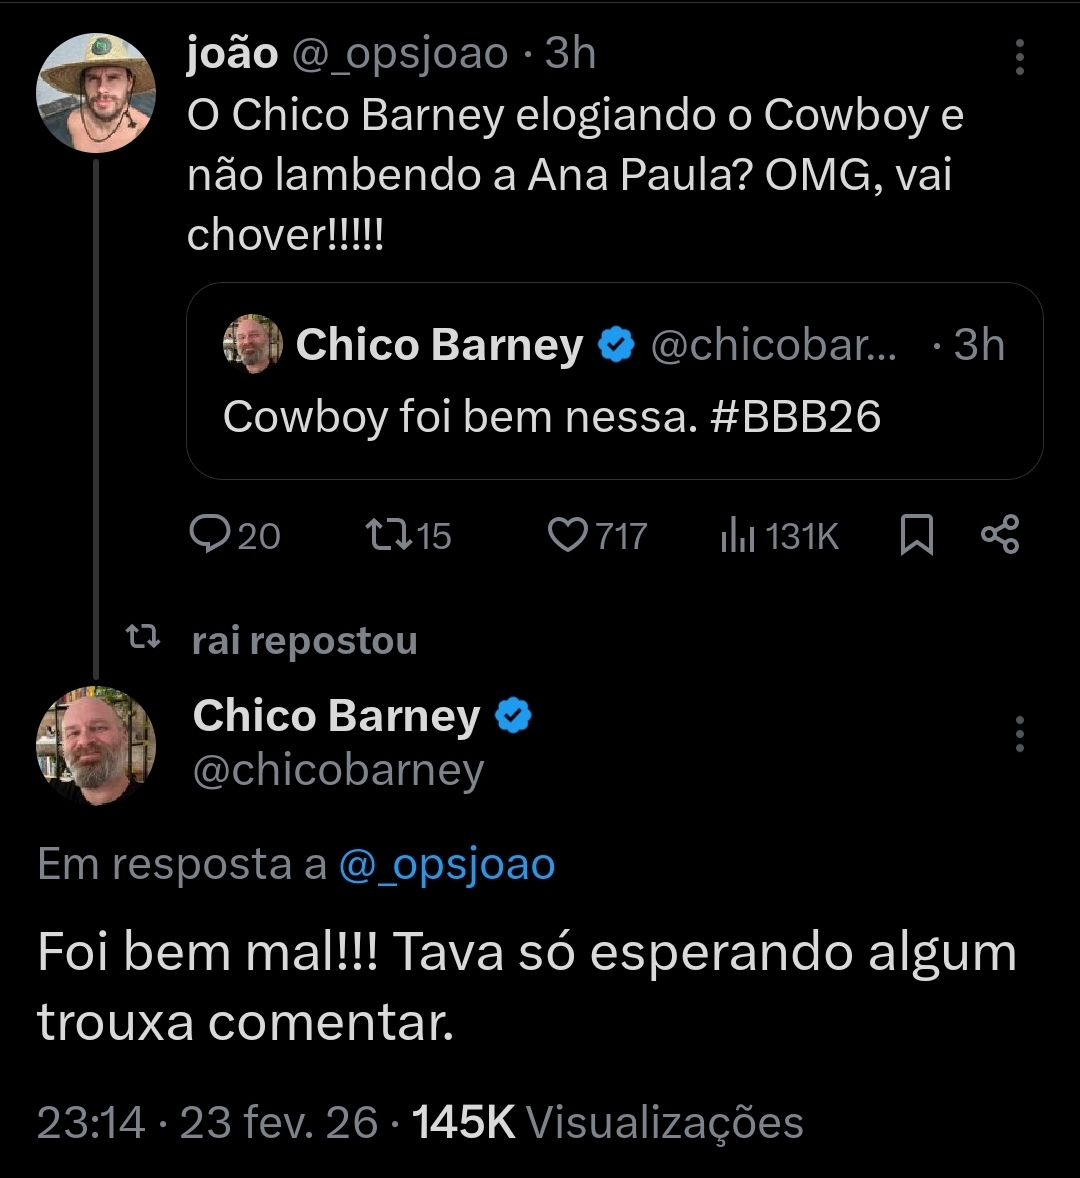Tap the verified badge in the quoted tweet
Viewport: 1080px width, 1178px height.
pos(617,346)
